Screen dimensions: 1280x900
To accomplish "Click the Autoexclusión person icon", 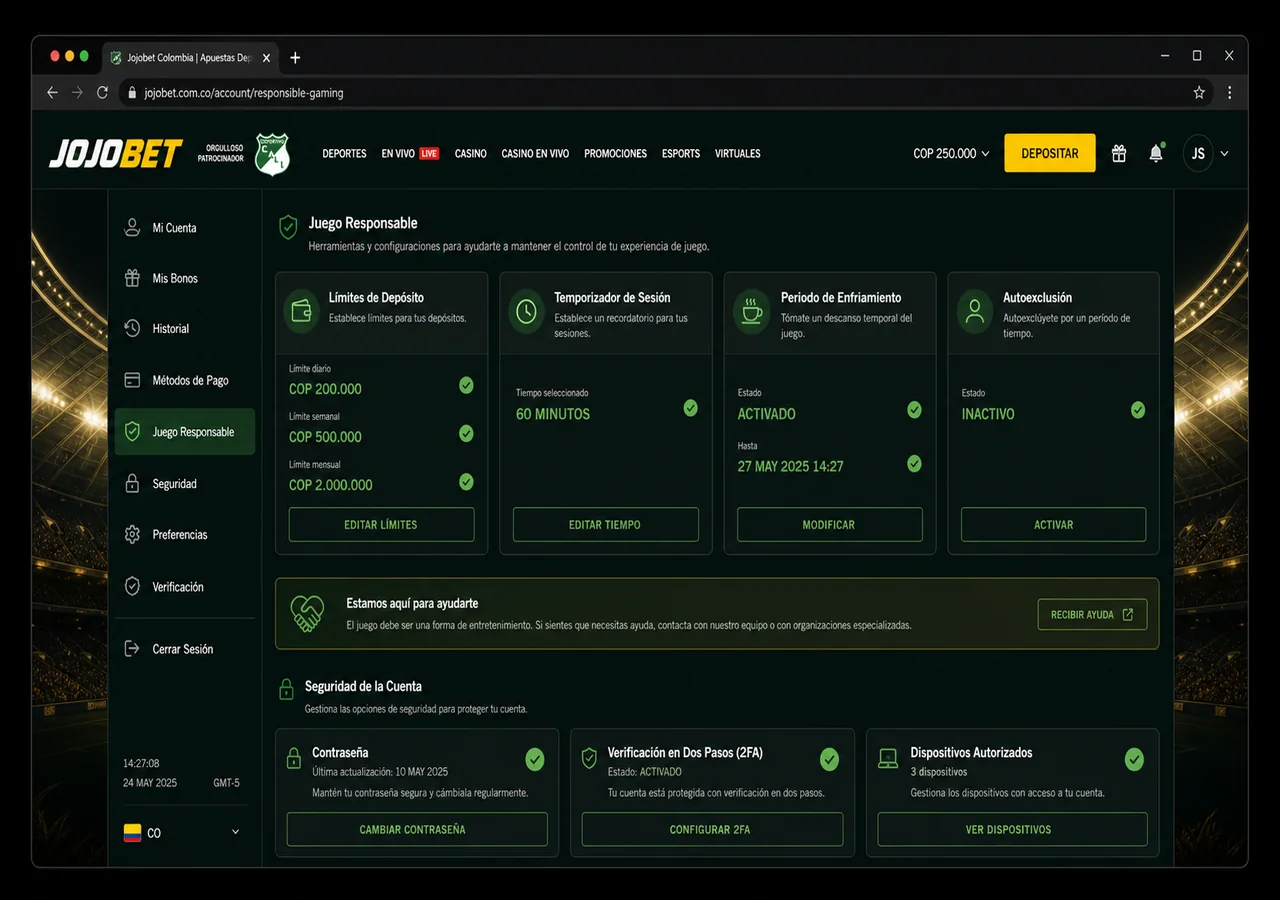I will 974,310.
